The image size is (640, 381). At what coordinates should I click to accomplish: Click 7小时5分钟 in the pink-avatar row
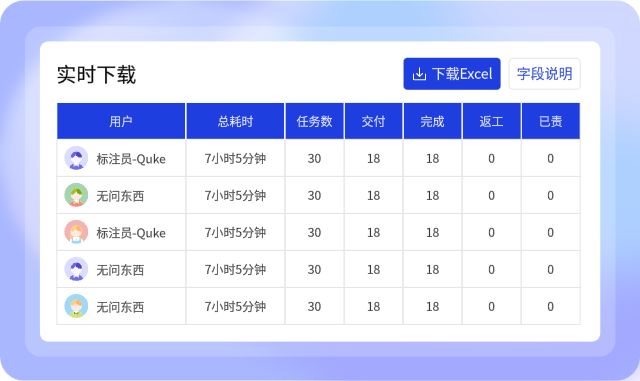click(235, 232)
